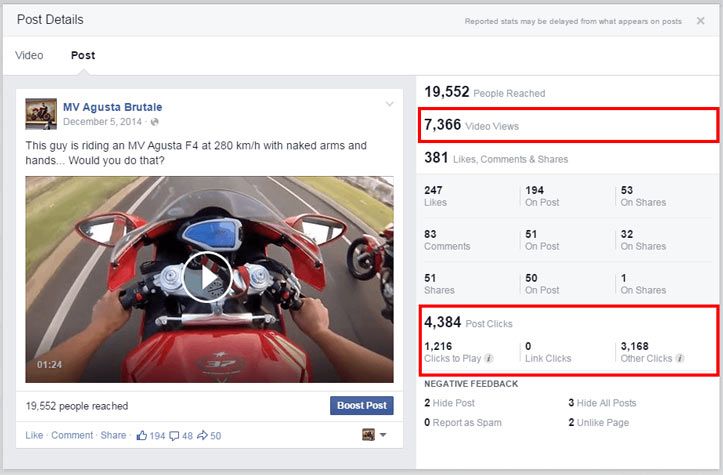Click the comment bubble icon showing 48
This screenshot has height=475, width=723.
coord(175,436)
